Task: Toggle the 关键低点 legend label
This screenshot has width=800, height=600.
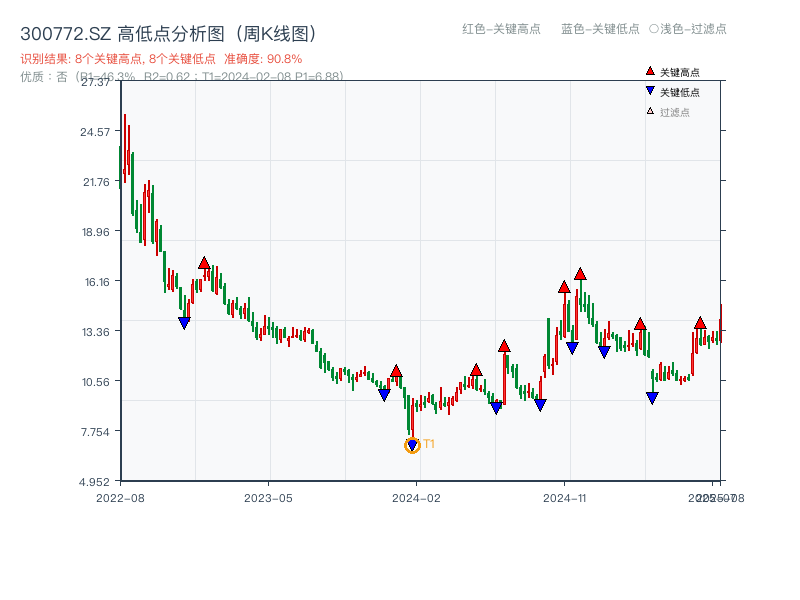Action: pyautogui.click(x=680, y=92)
